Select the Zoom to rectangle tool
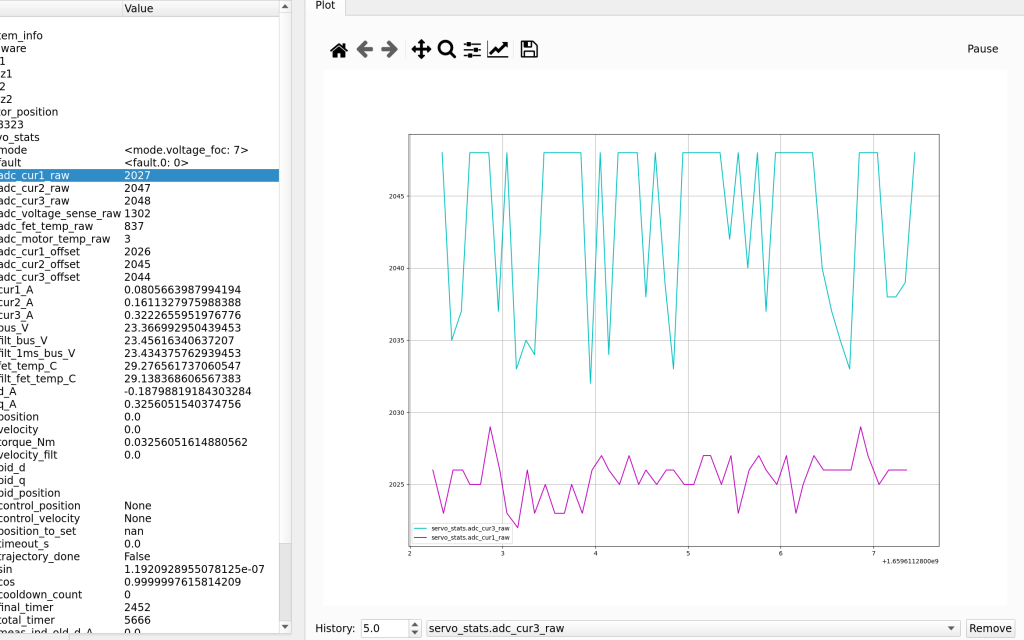 (x=447, y=50)
